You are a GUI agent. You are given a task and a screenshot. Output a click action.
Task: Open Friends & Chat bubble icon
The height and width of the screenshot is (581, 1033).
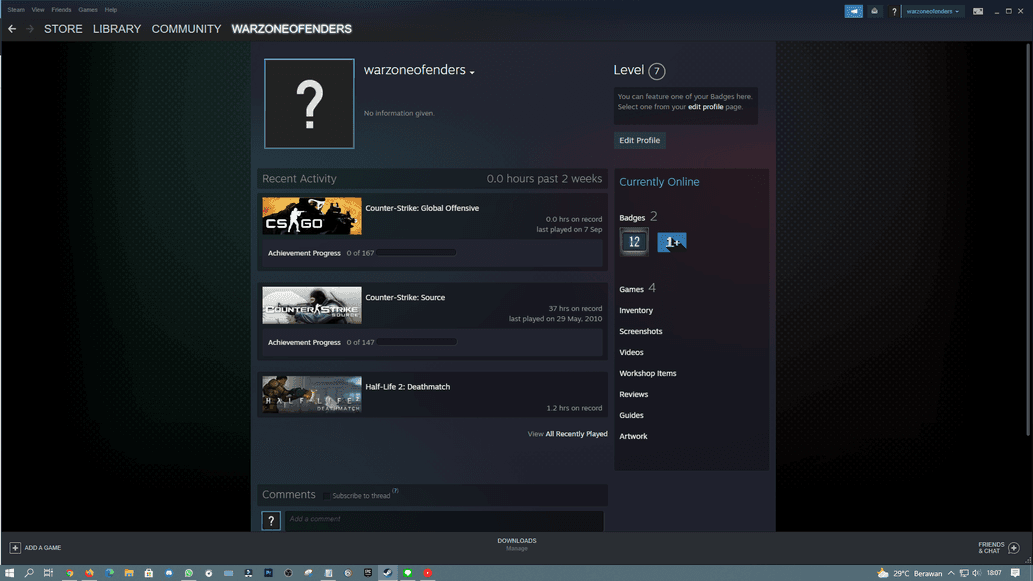point(1014,547)
